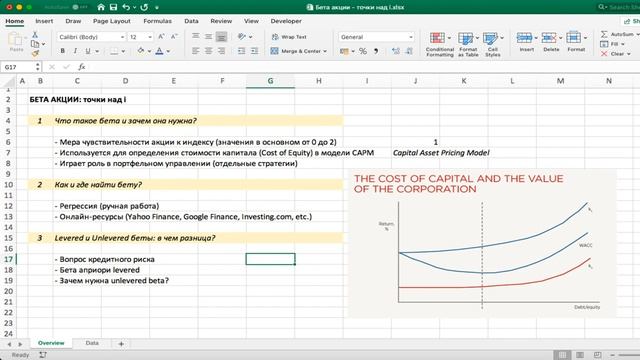Save the workbook with the floppy disk icon
Image resolution: width=640 pixels, height=360 pixels.
tap(113, 7)
